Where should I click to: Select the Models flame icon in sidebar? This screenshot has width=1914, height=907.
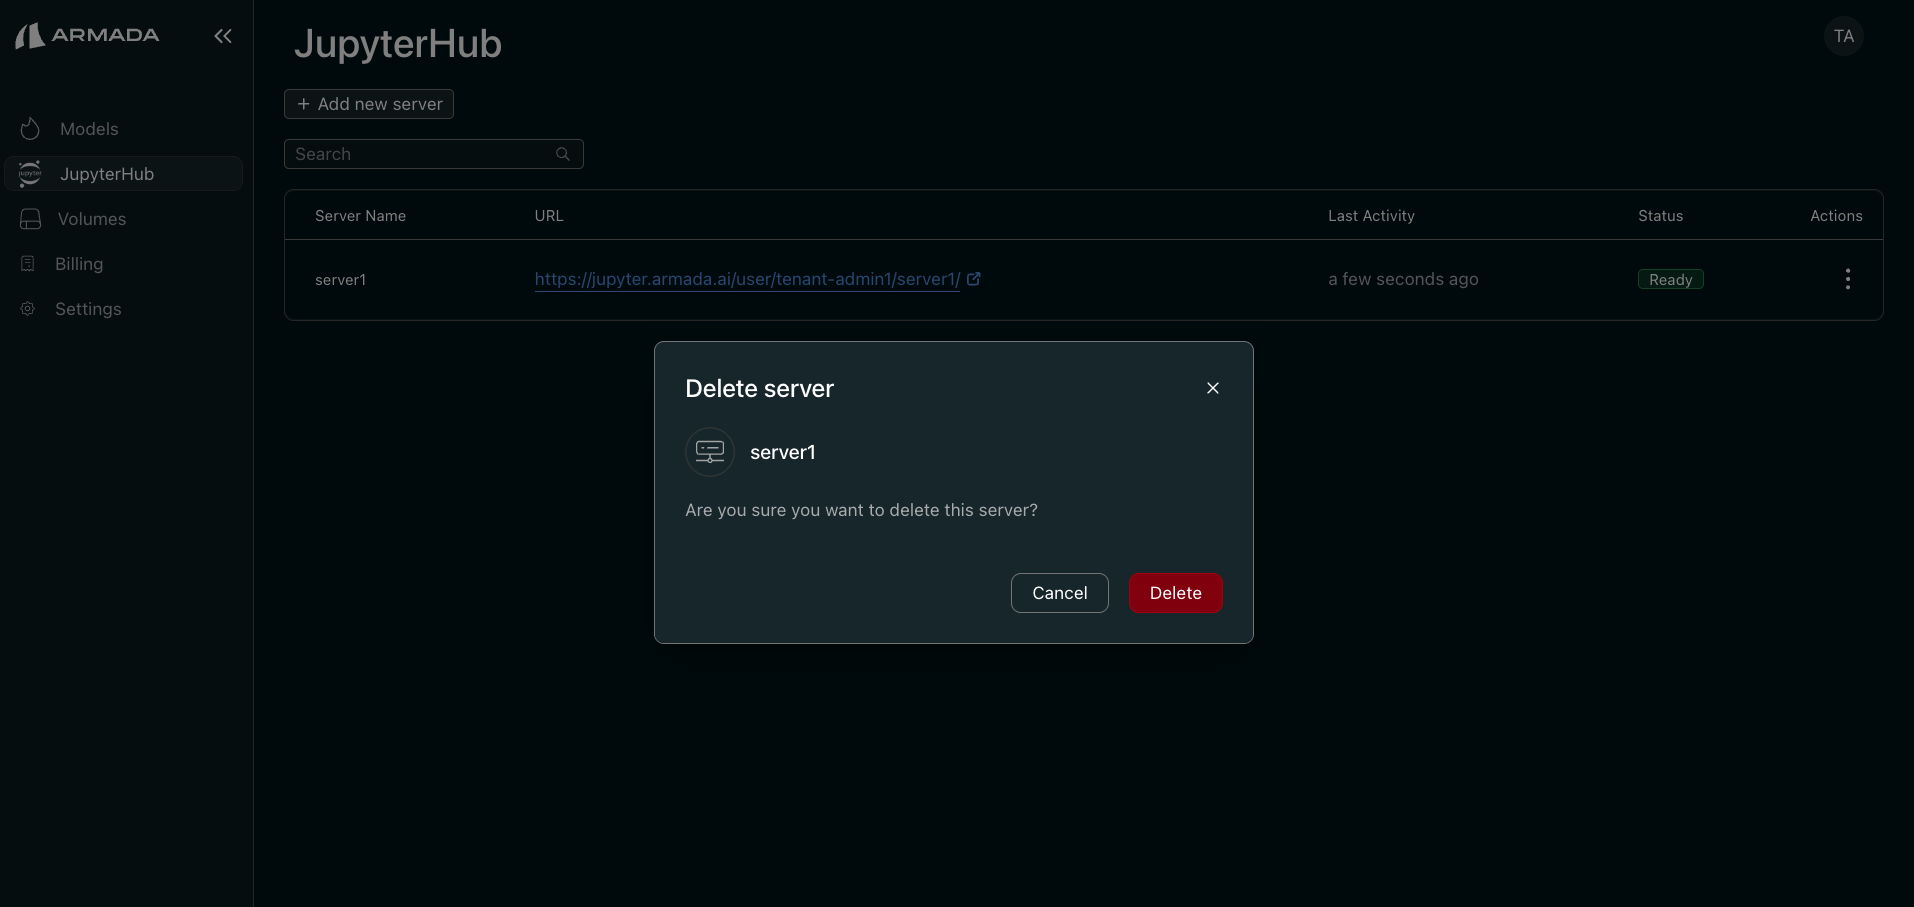point(30,129)
